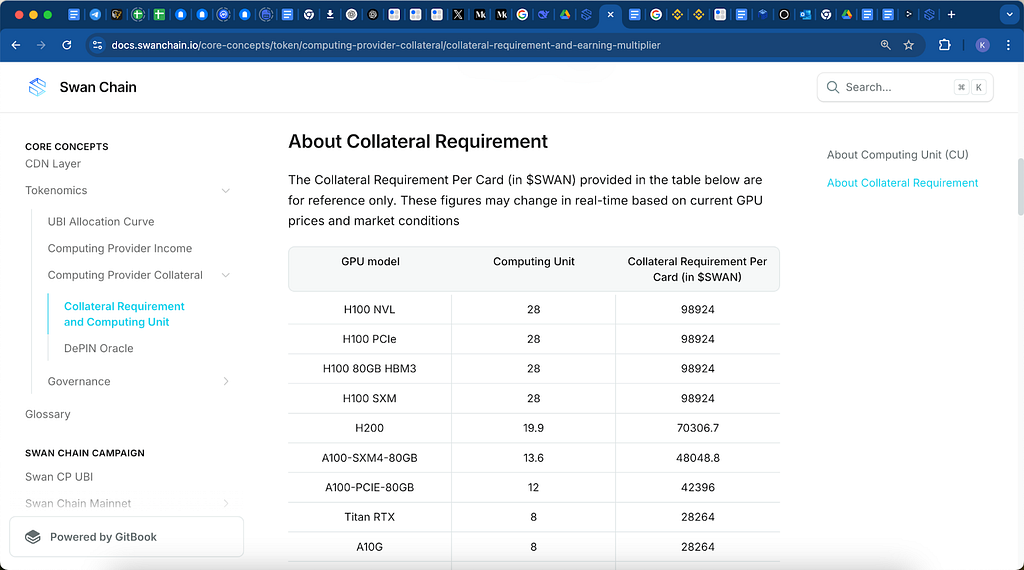Select the H200 table cell
Image resolution: width=1024 pixels, height=570 pixels.
point(370,428)
